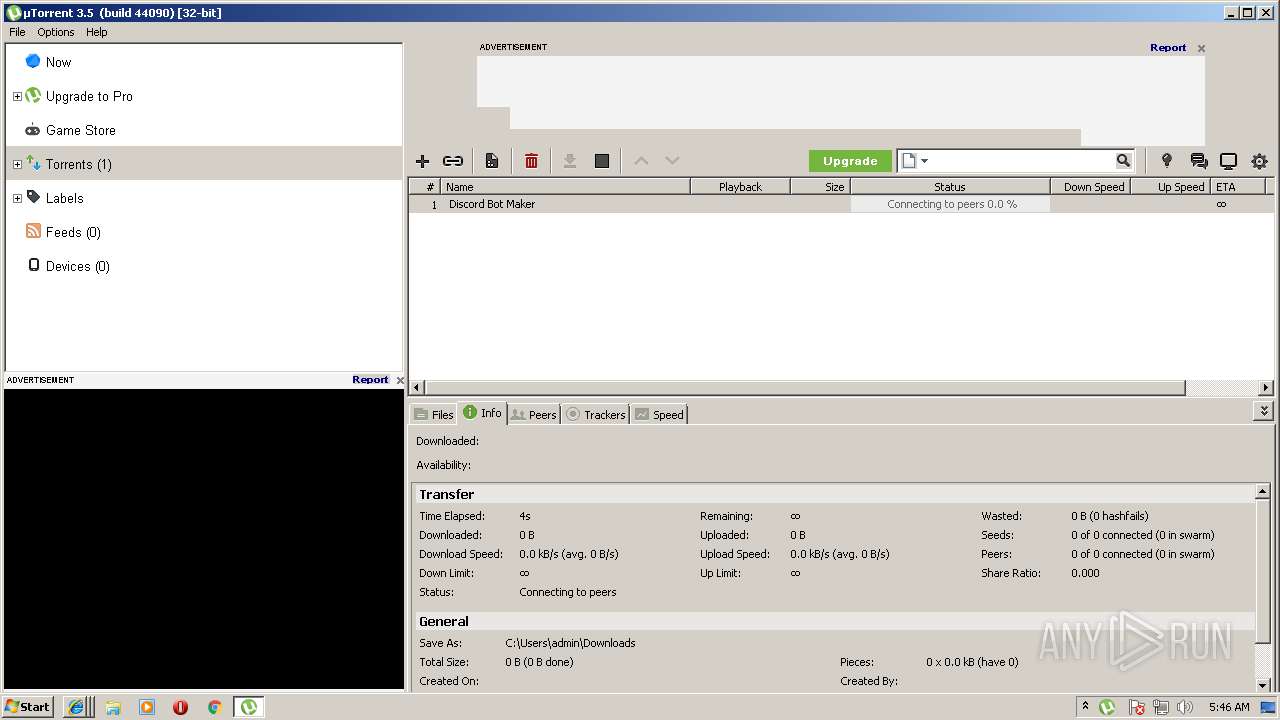Expand the Labels tree node
This screenshot has width=1280, height=720.
point(17,198)
